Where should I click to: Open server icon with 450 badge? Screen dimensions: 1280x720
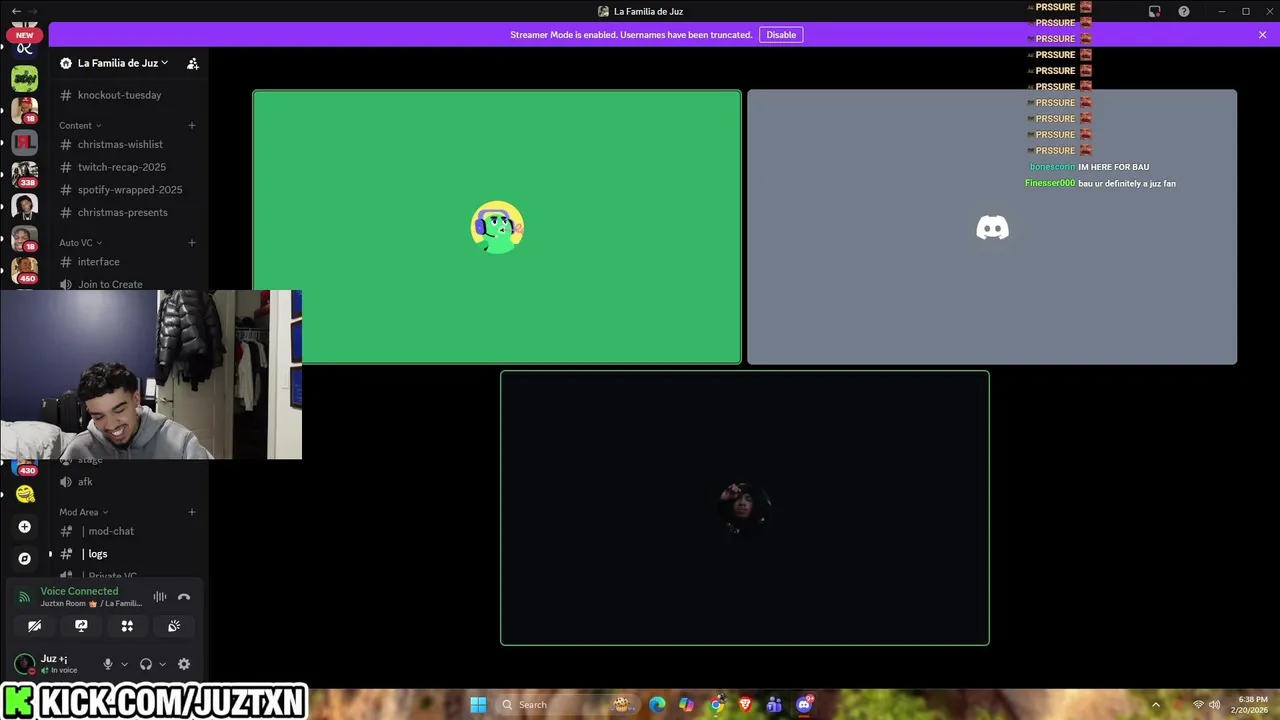(x=25, y=270)
